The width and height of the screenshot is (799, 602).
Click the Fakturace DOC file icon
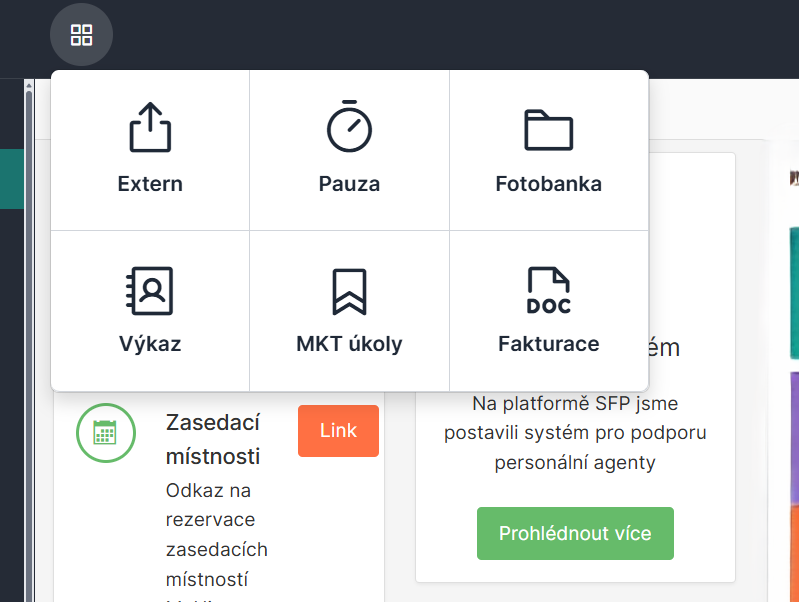pos(548,291)
